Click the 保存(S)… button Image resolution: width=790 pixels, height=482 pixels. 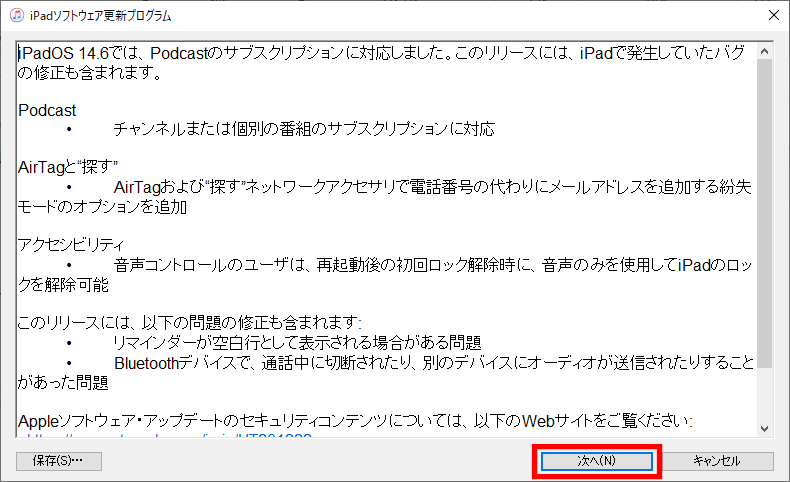tap(58, 461)
